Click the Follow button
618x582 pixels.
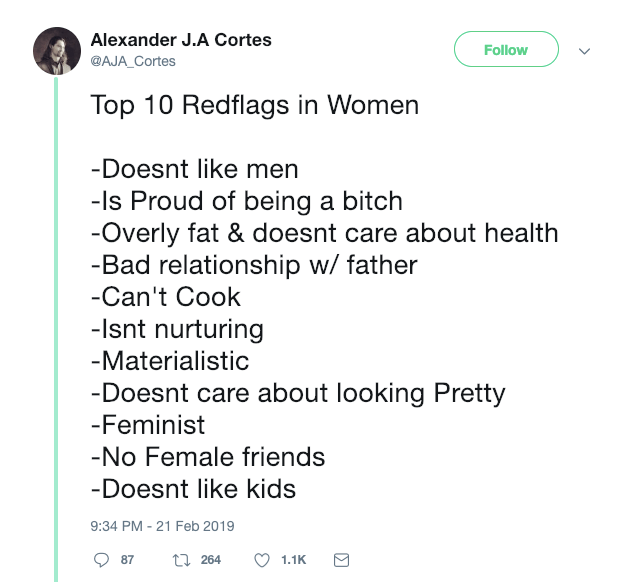506,49
